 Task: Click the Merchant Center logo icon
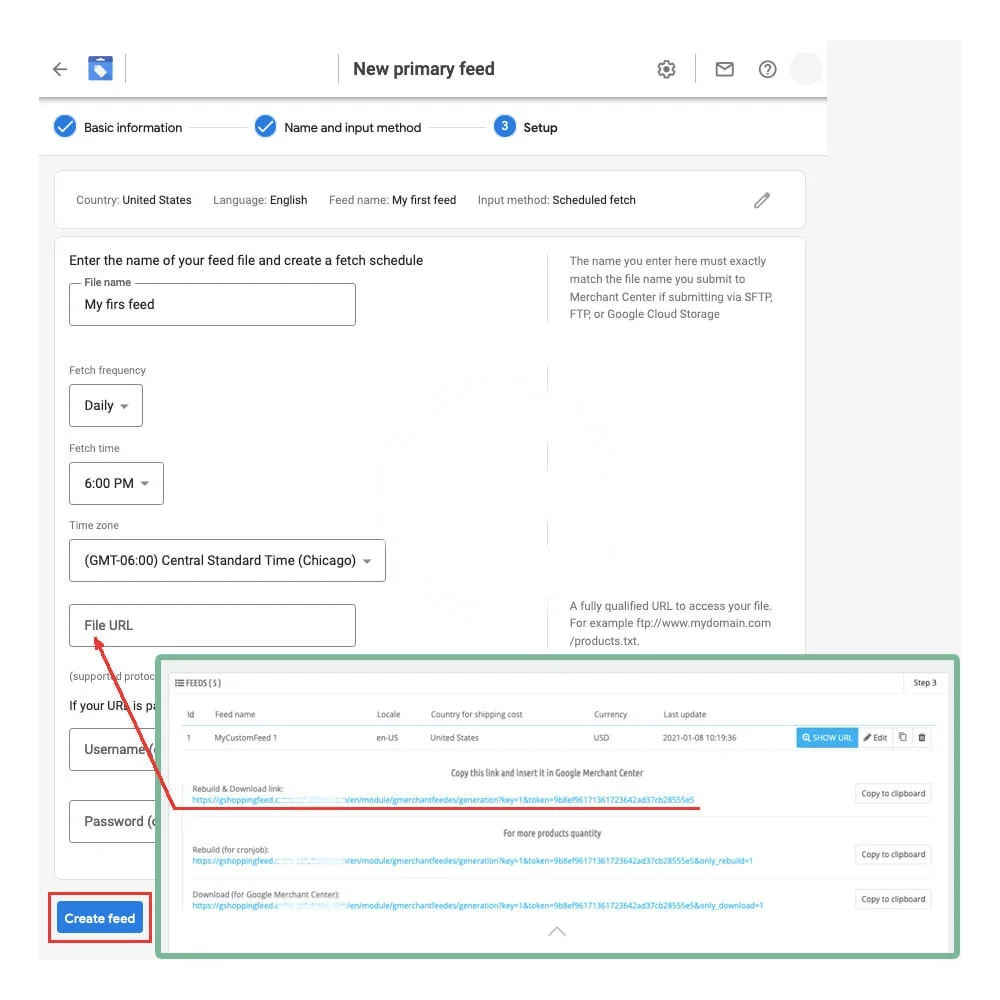(x=100, y=69)
